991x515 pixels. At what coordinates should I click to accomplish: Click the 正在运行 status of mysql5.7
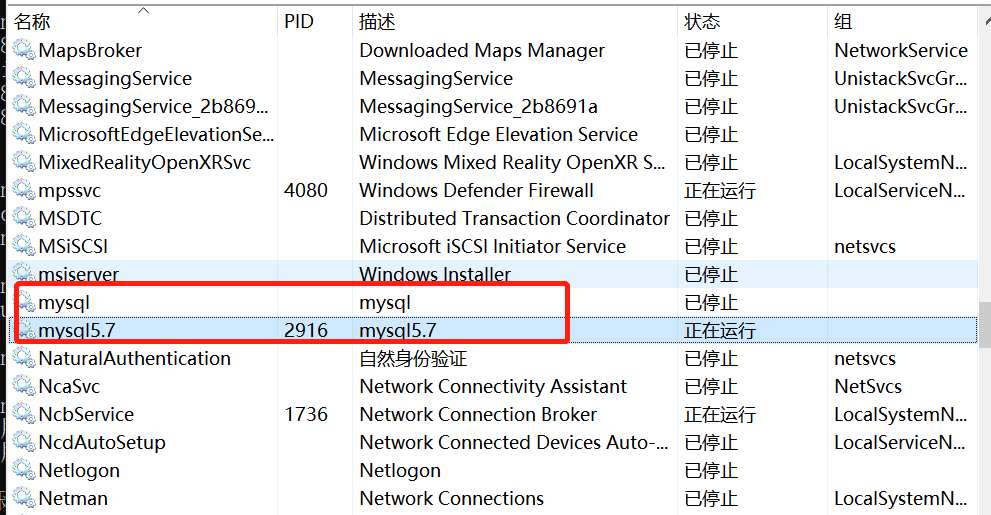[x=720, y=330]
